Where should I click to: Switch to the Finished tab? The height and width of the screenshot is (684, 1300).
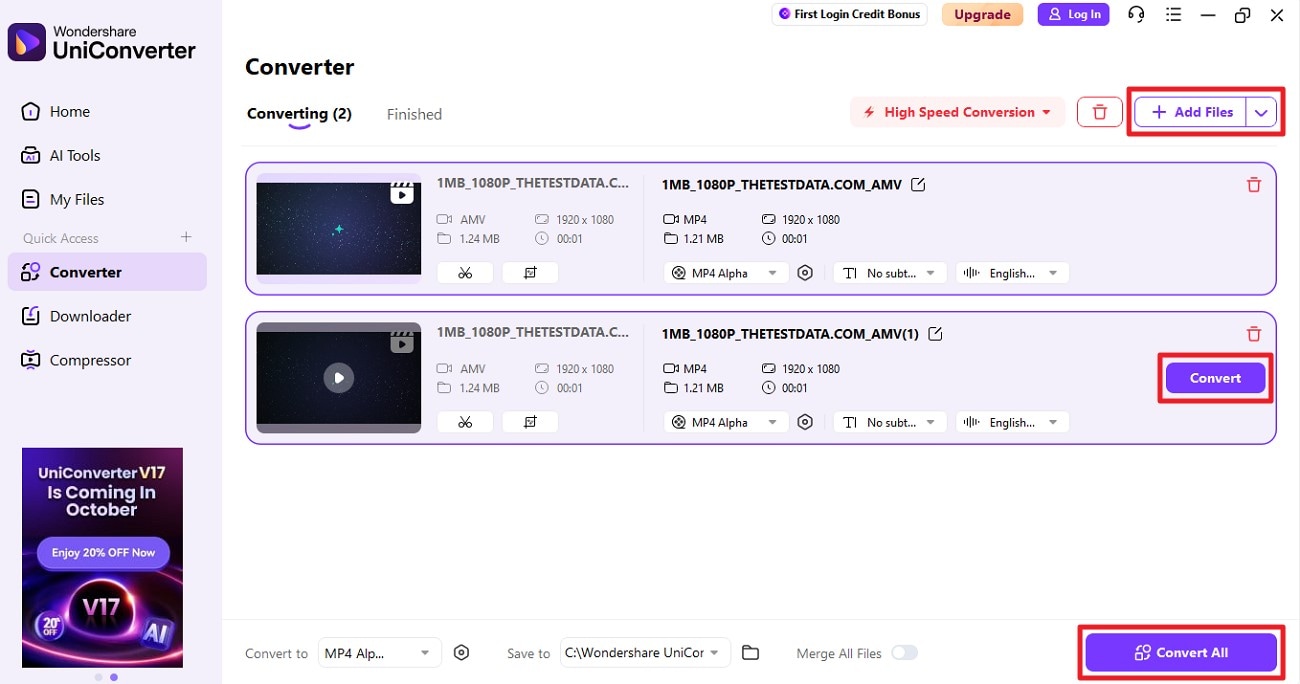click(414, 114)
